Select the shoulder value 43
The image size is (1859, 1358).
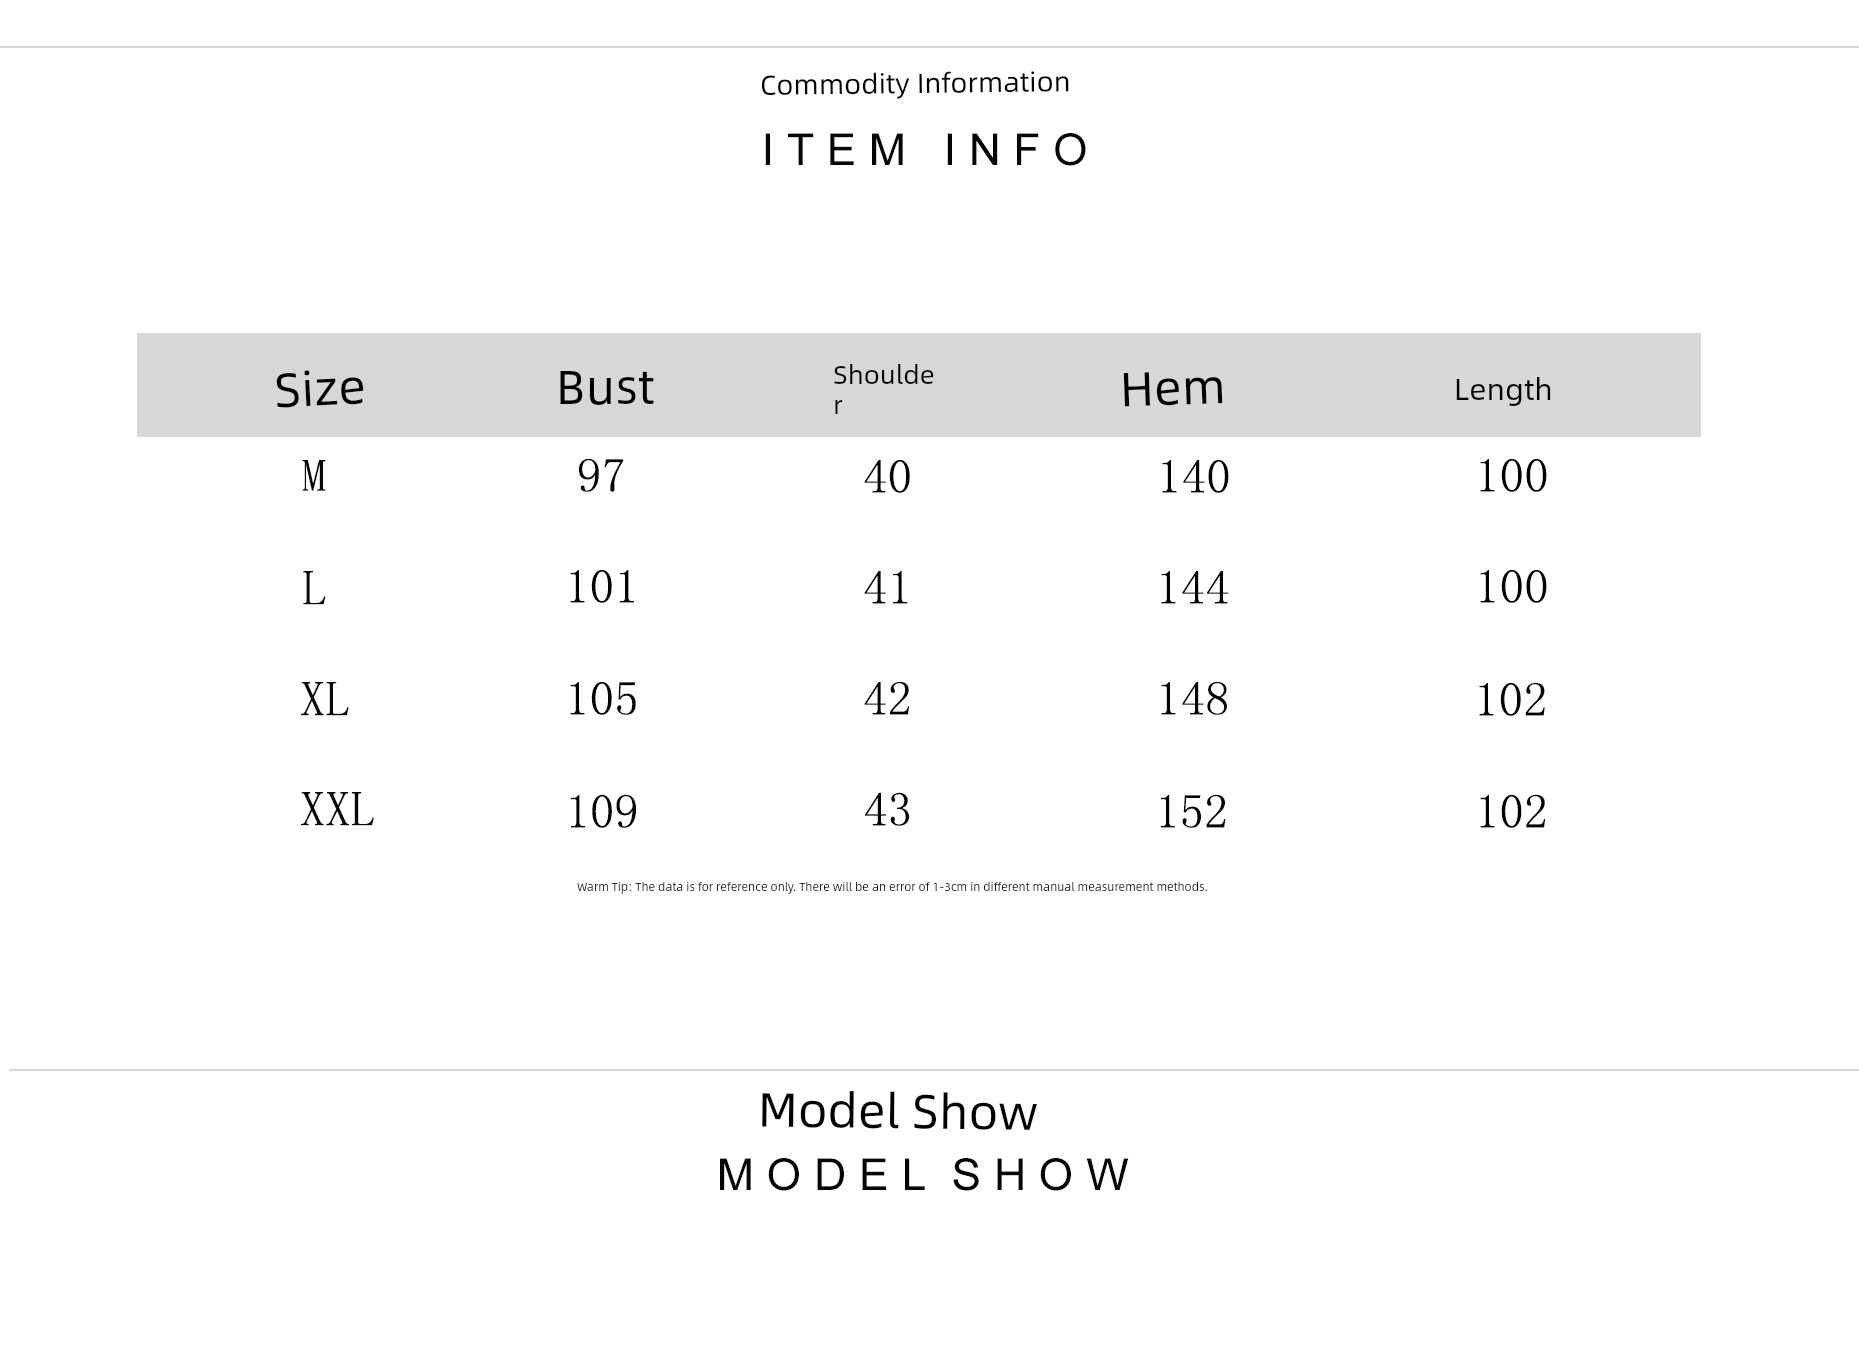pyautogui.click(x=887, y=810)
